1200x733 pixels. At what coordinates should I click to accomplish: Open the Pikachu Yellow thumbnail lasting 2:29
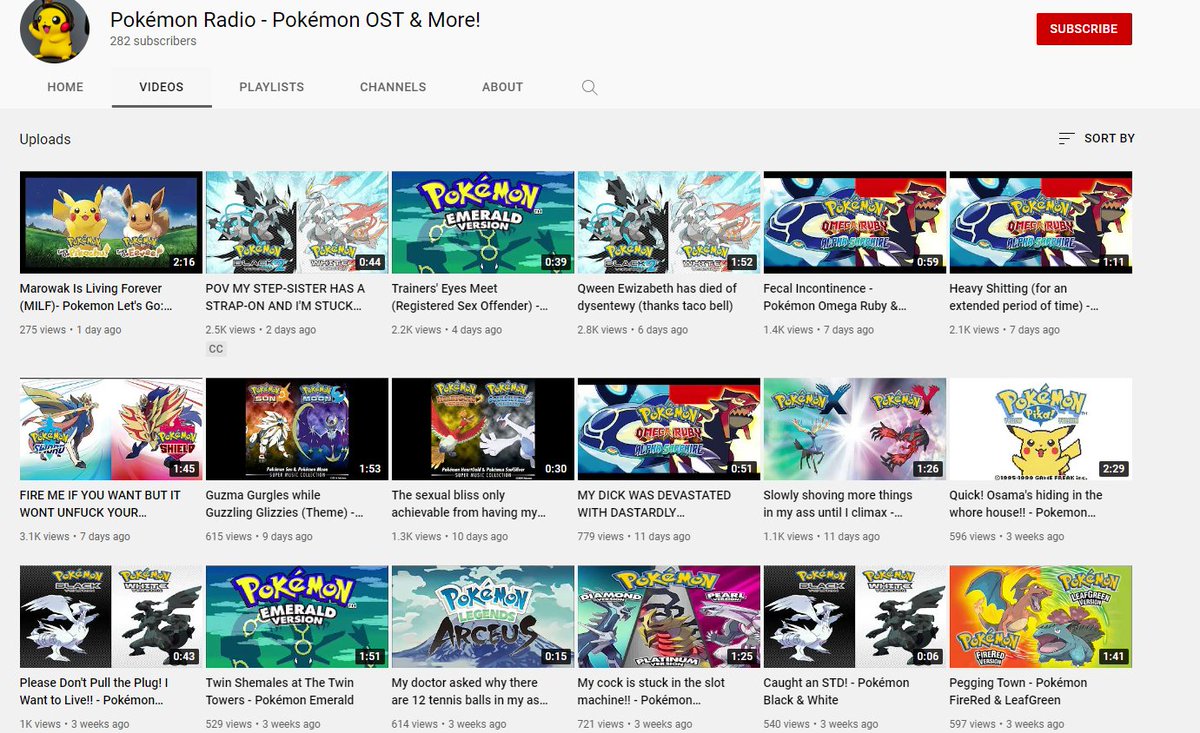click(1041, 430)
